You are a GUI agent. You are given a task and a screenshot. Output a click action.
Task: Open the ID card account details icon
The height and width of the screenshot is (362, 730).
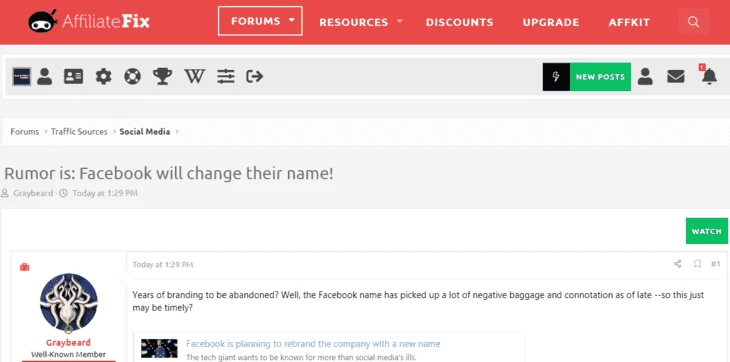coord(74,76)
